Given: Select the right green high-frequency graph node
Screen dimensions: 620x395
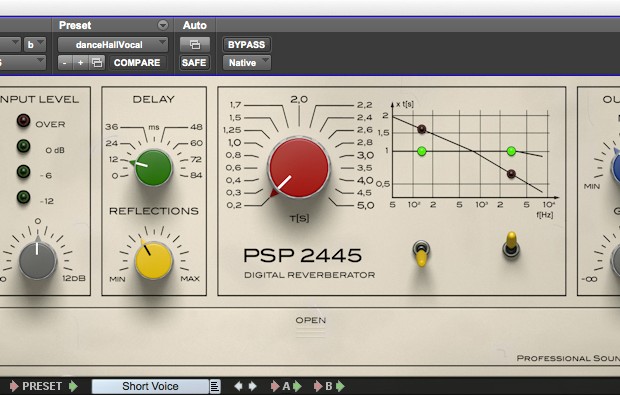Looking at the screenshot, I should pyautogui.click(x=511, y=151).
